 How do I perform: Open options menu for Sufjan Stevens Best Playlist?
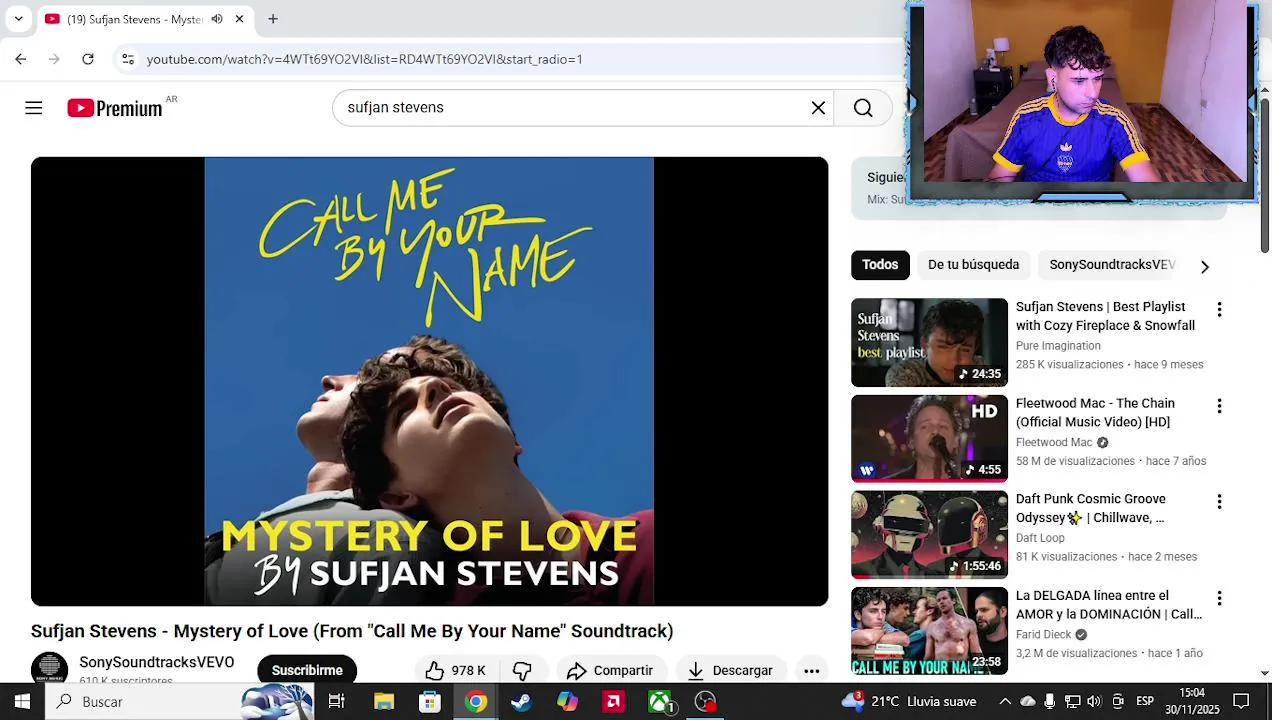[x=1219, y=310]
